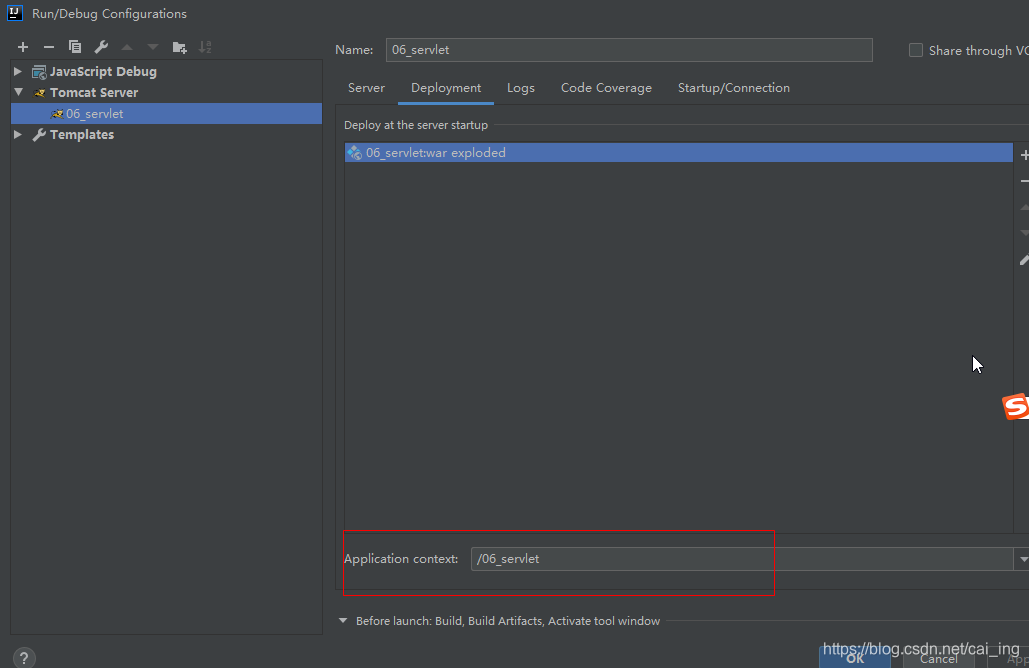Click the Name input field
Screen dimensions: 1029x668
point(629,50)
